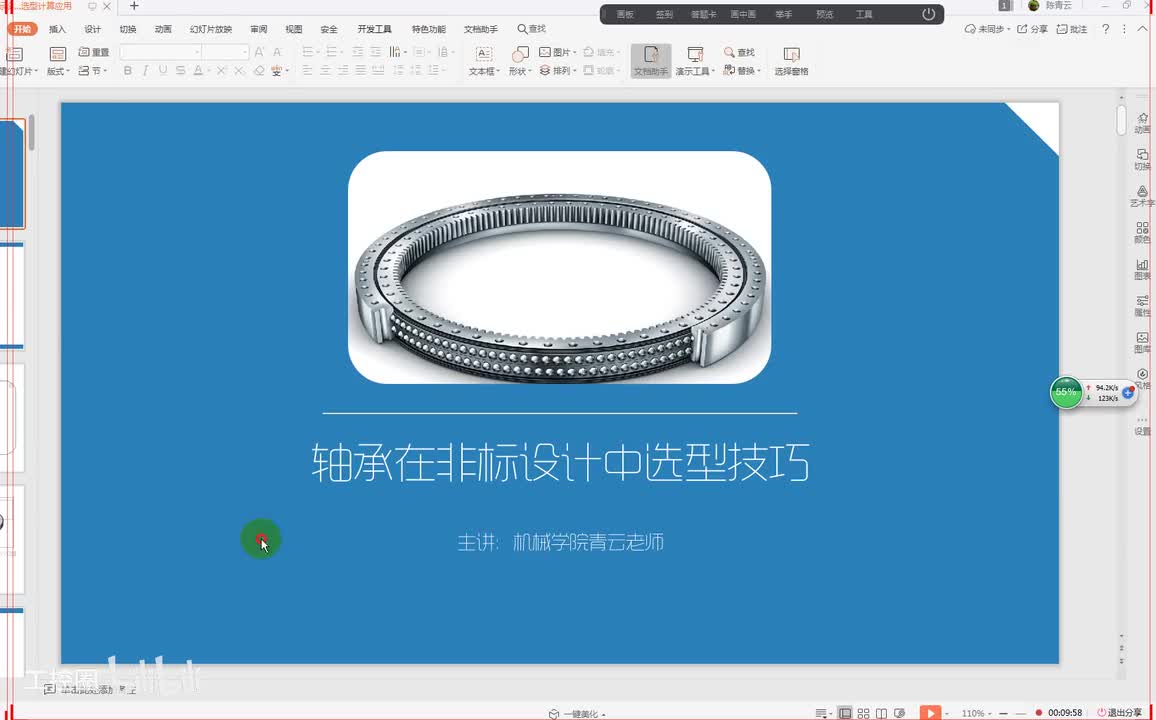Justify text alignment
This screenshot has height=720, width=1156.
[361, 71]
